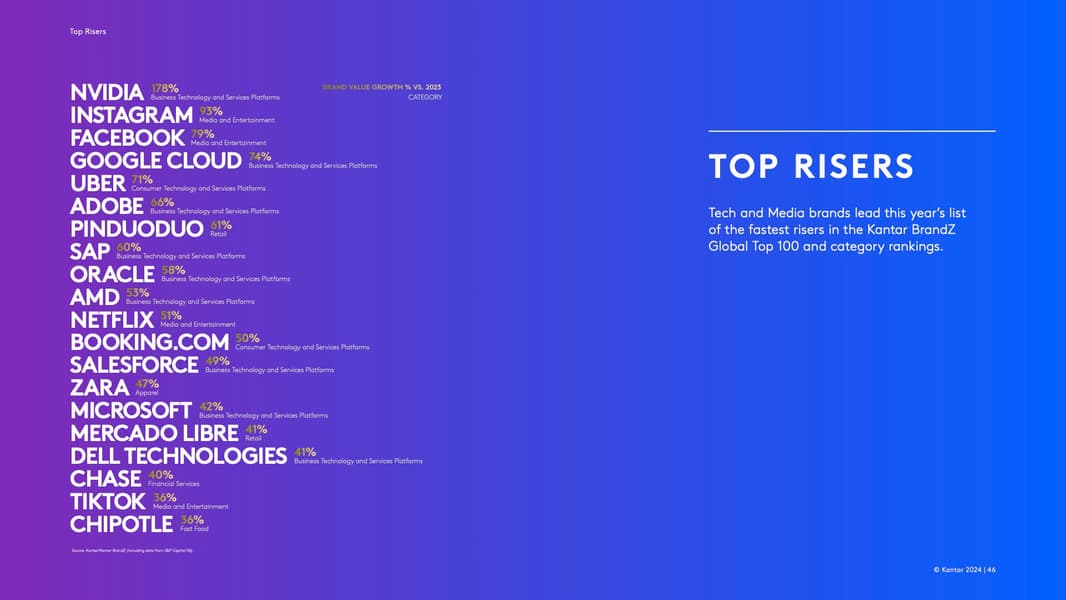Click the INSTAGRAM brand name
This screenshot has width=1066, height=600.
pyautogui.click(x=131, y=115)
